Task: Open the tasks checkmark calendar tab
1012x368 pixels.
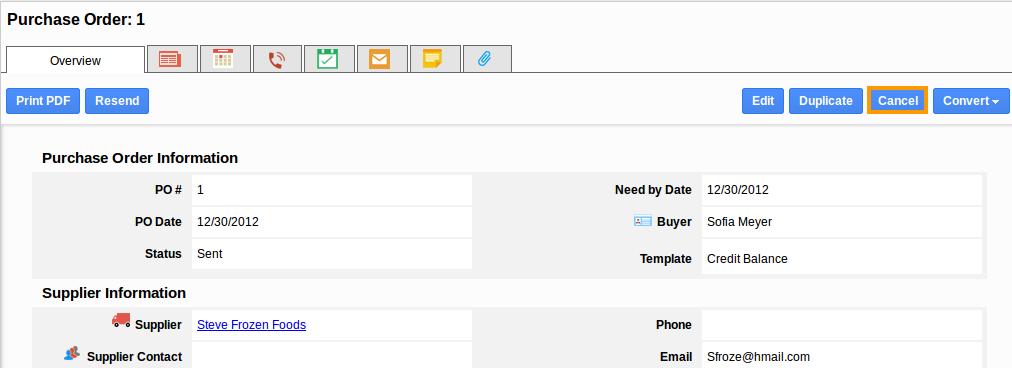Action: point(328,59)
